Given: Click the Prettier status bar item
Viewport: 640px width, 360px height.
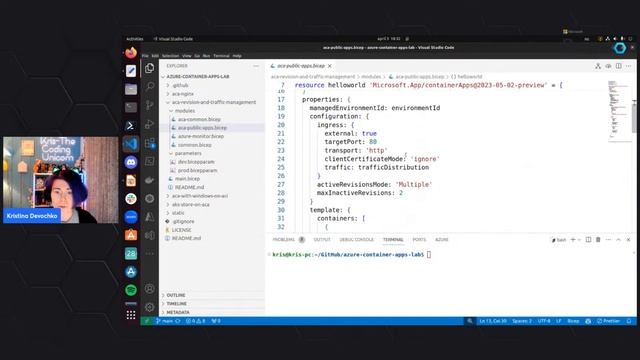Looking at the screenshot, I should click(609, 321).
